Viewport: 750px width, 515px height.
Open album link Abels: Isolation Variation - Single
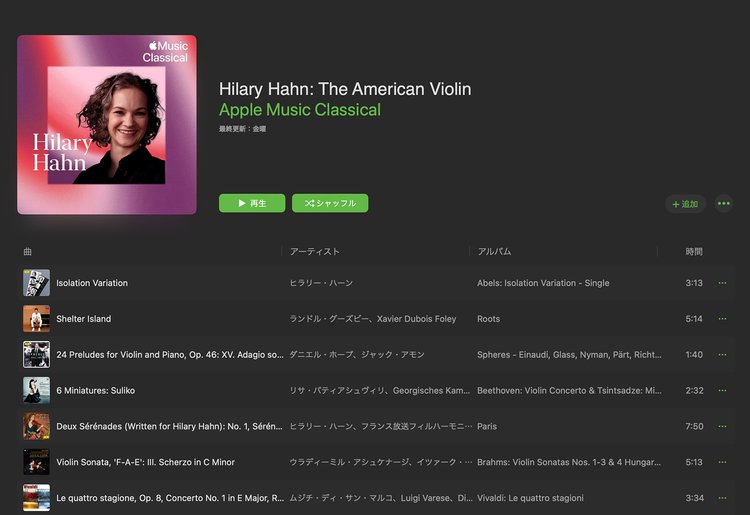[543, 283]
